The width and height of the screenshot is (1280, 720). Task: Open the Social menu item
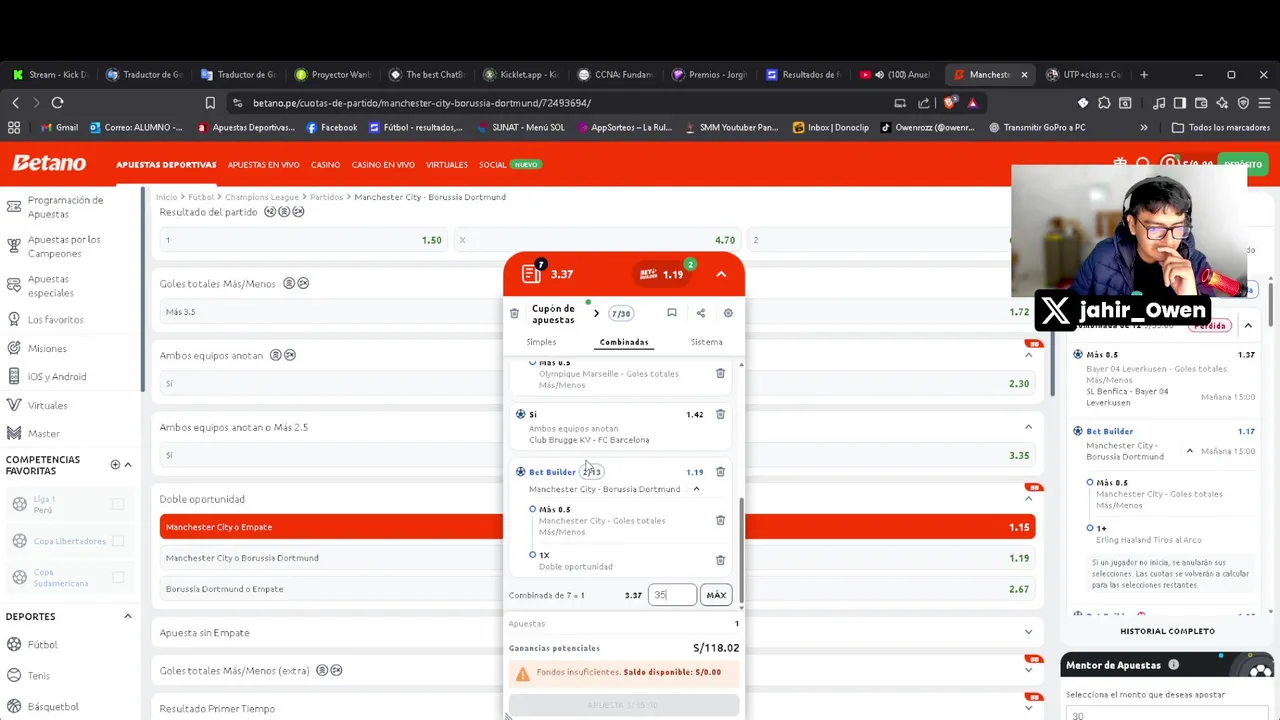(492, 165)
